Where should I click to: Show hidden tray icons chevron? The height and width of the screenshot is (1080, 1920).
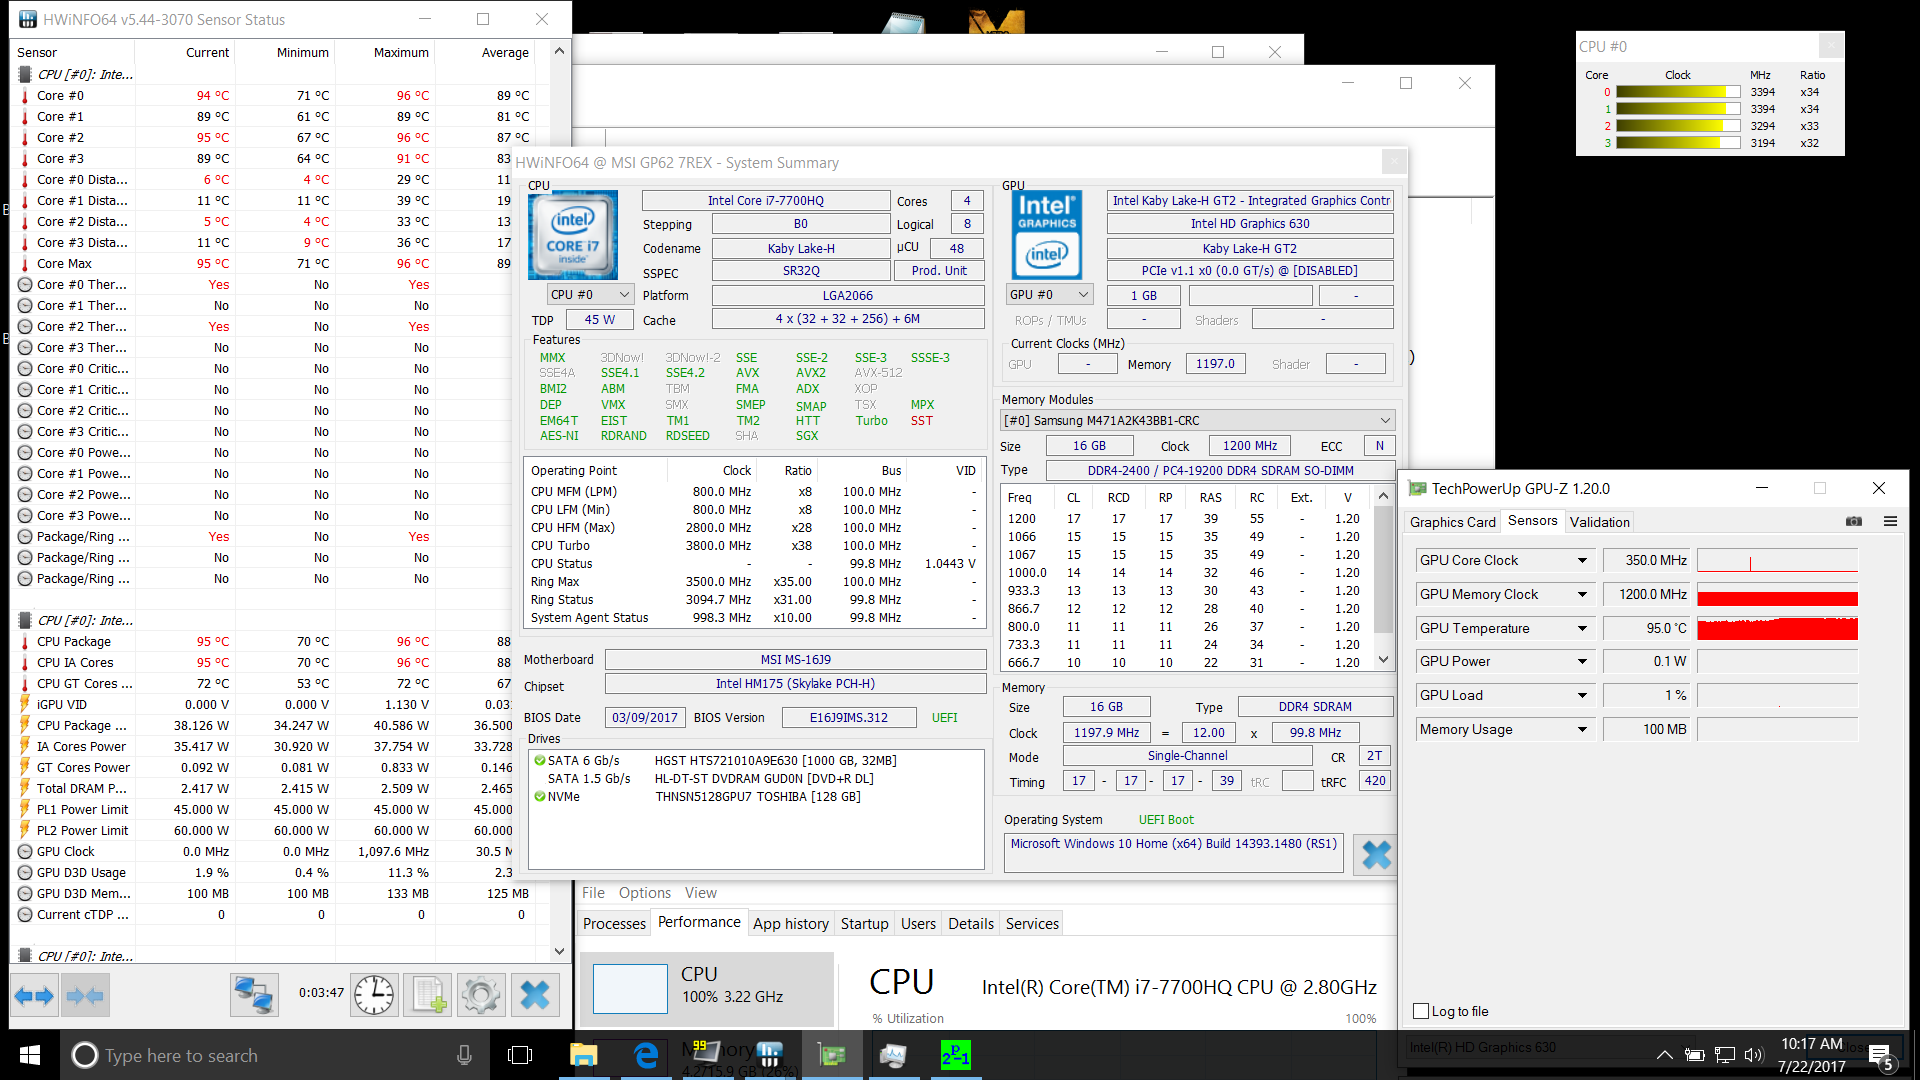1664,1055
